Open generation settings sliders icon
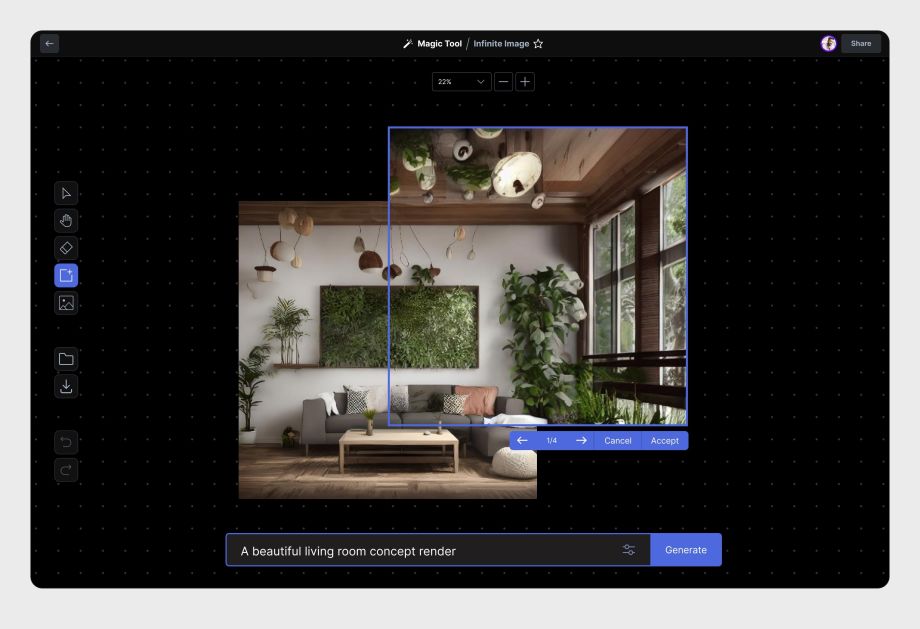The image size is (920, 629). click(x=629, y=550)
